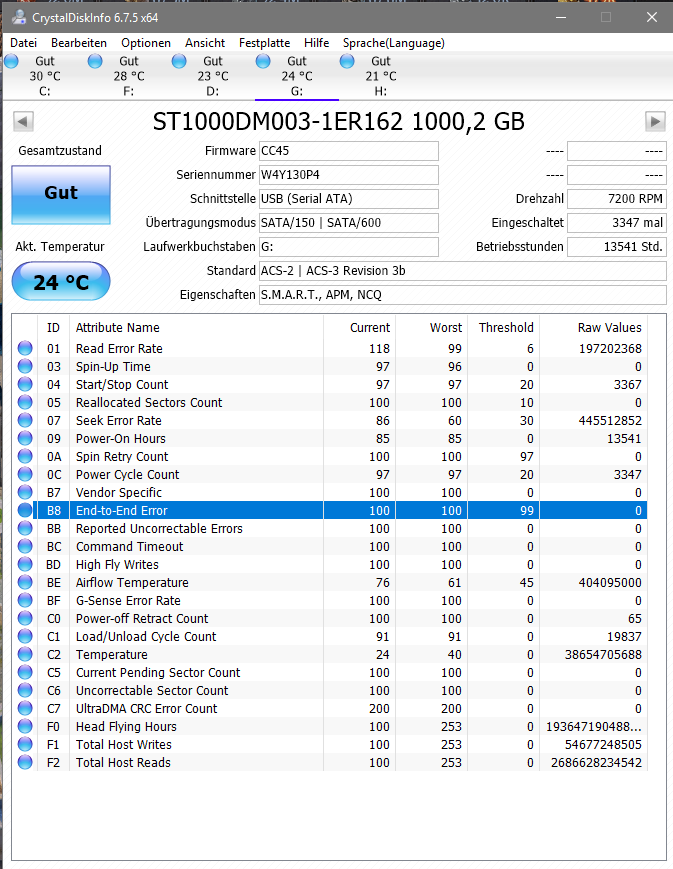Click status orb for Power-On Hours
The image size is (673, 869).
[x=25, y=438]
